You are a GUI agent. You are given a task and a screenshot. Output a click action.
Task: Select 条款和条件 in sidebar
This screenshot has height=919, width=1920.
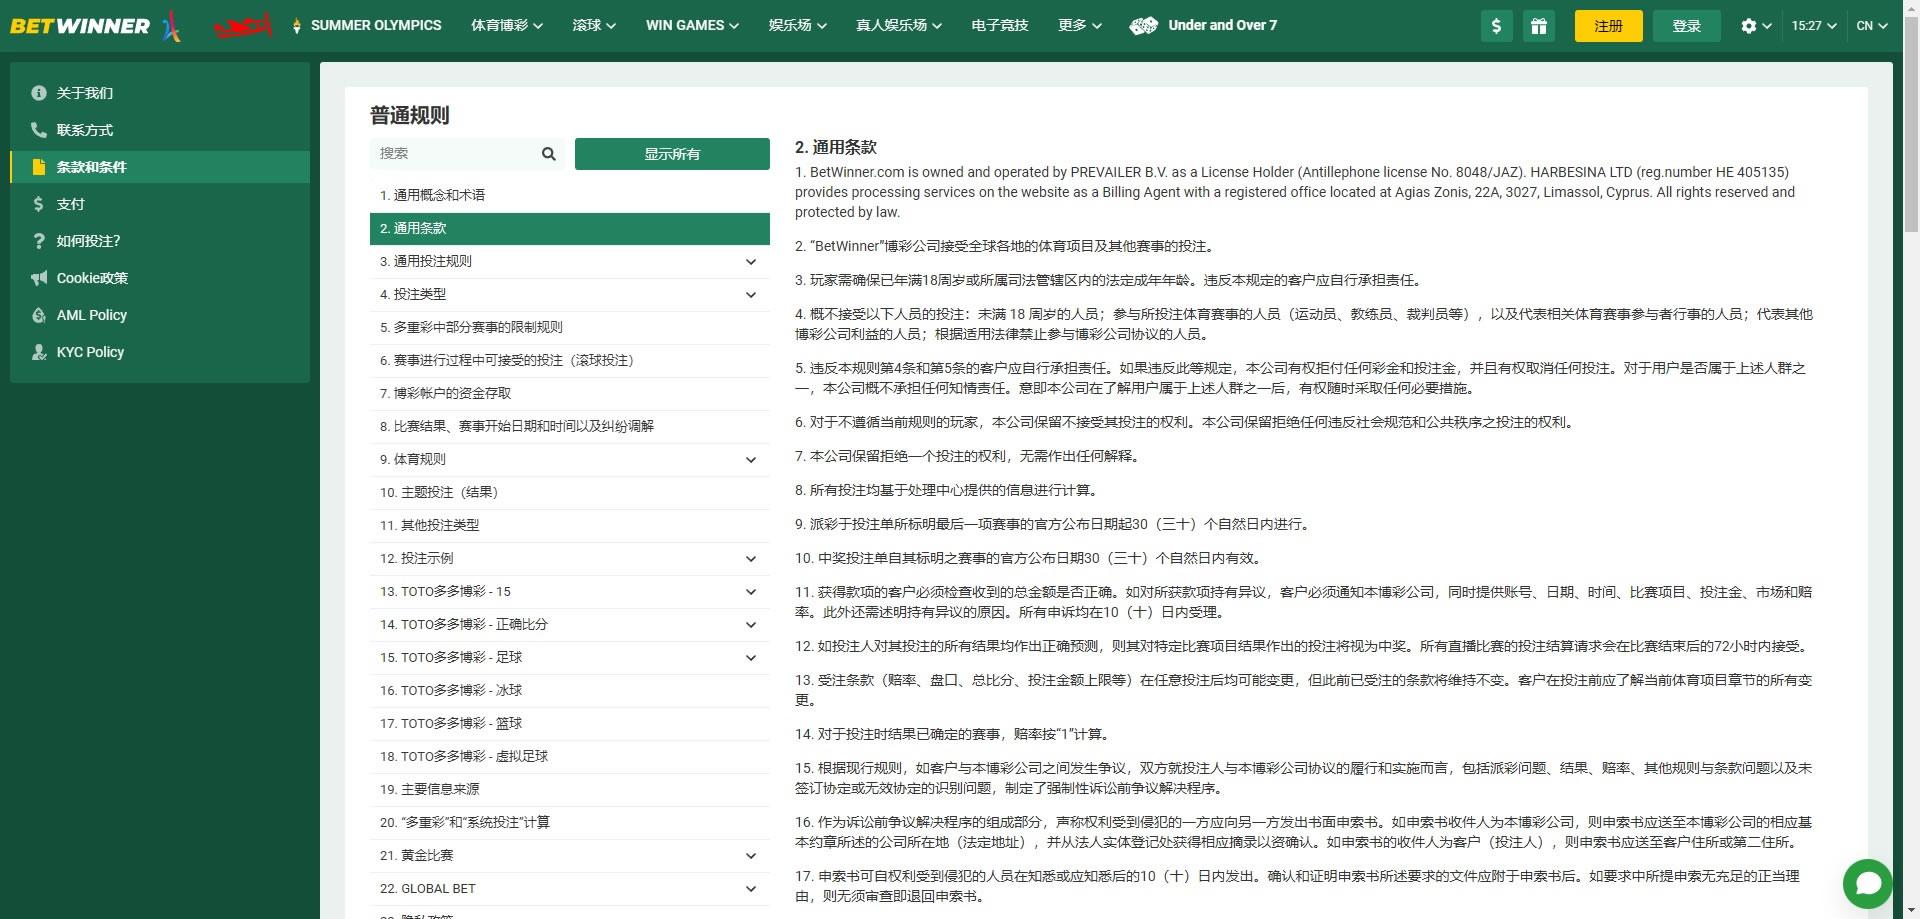click(x=160, y=167)
